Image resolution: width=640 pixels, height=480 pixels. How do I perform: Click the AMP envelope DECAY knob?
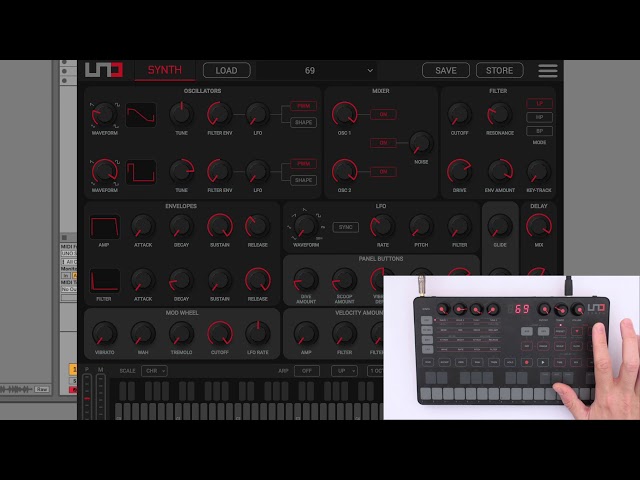[x=181, y=226]
